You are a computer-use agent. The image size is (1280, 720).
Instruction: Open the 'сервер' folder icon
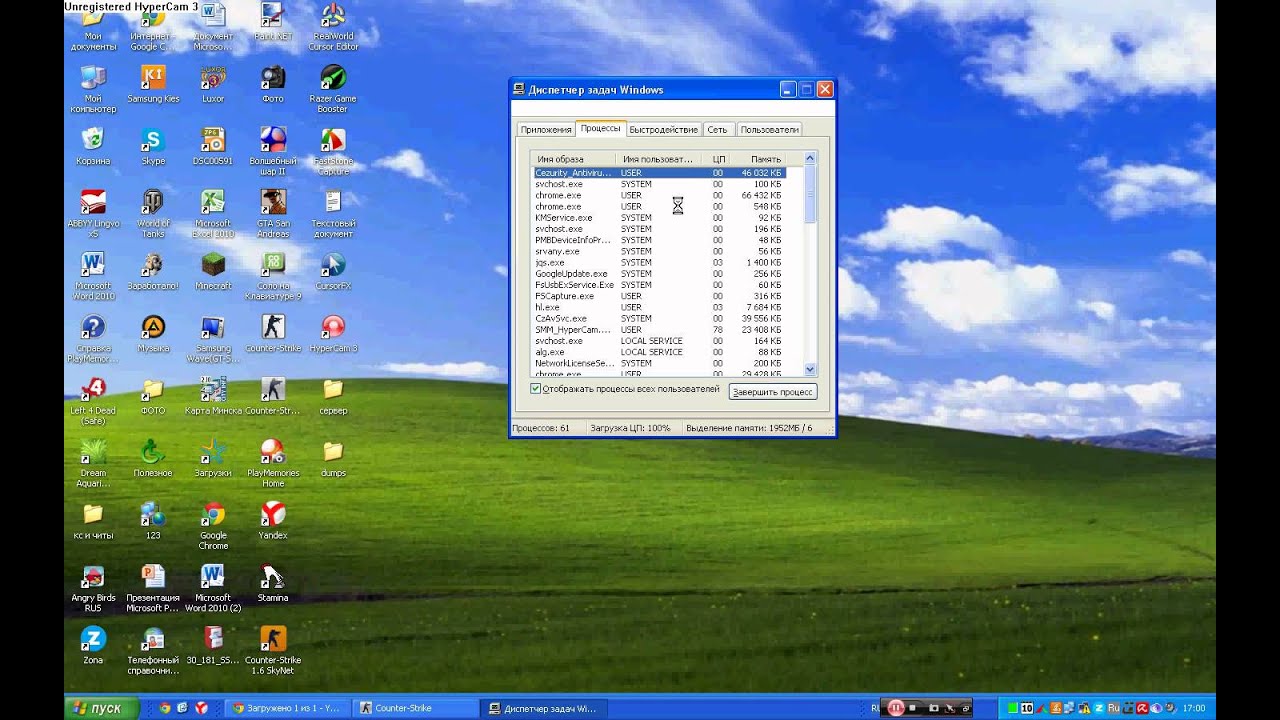point(333,396)
